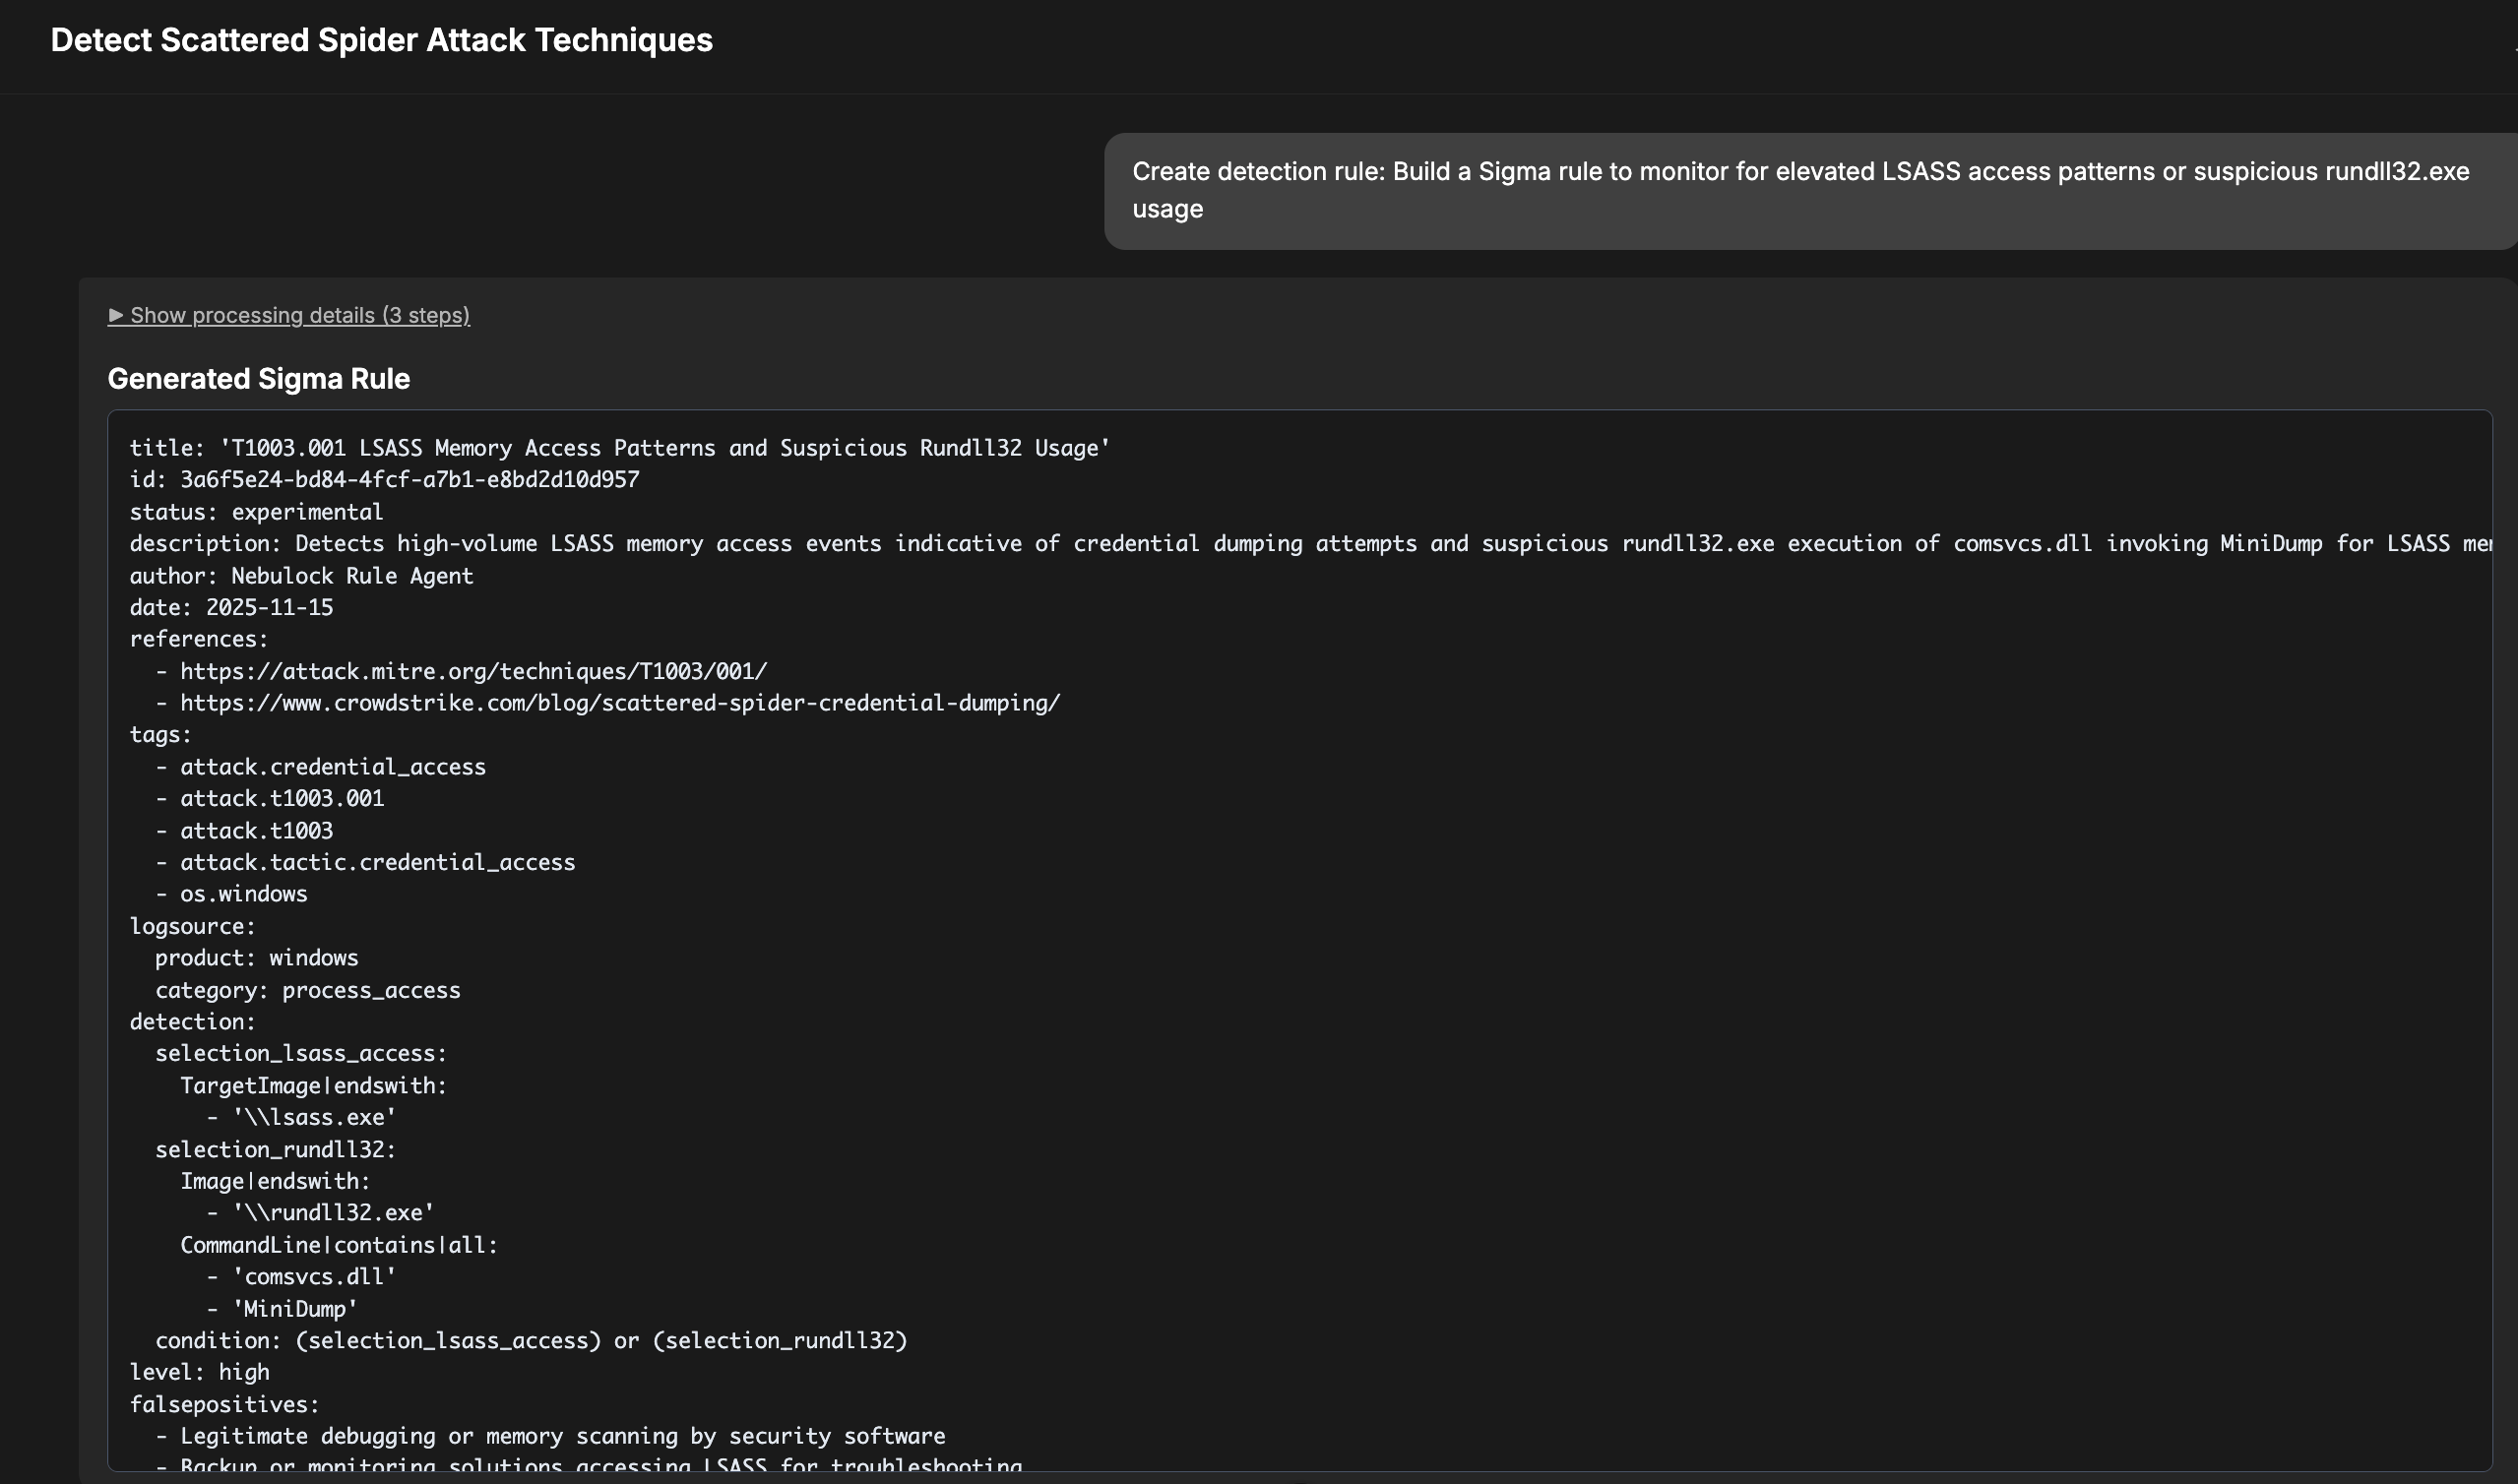
Task: Click the os.windows tag entry
Action: (243, 894)
